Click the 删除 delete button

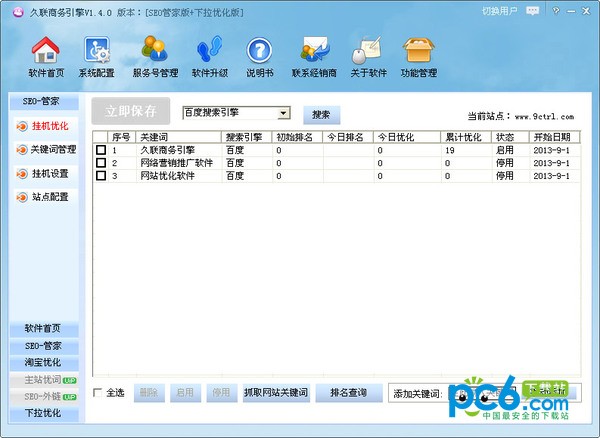[x=149, y=393]
